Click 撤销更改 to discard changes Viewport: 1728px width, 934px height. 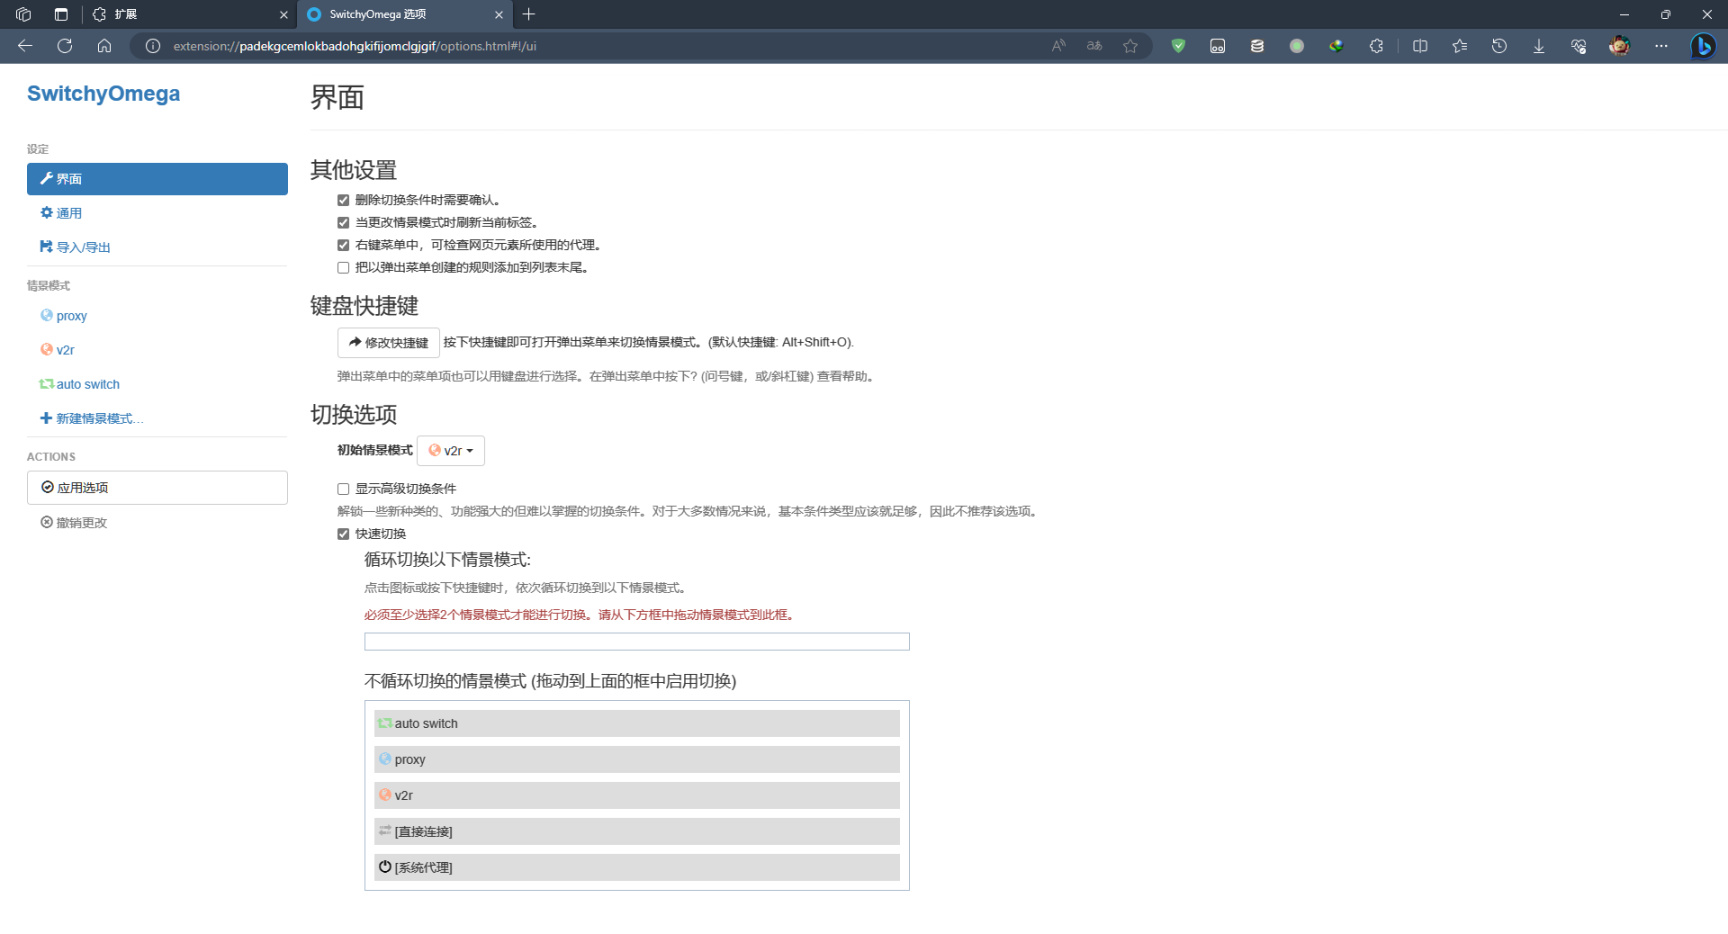pyautogui.click(x=157, y=523)
